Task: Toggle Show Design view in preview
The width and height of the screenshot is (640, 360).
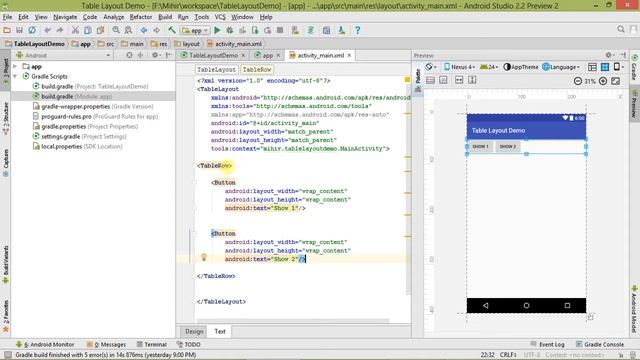Action: pos(592,67)
